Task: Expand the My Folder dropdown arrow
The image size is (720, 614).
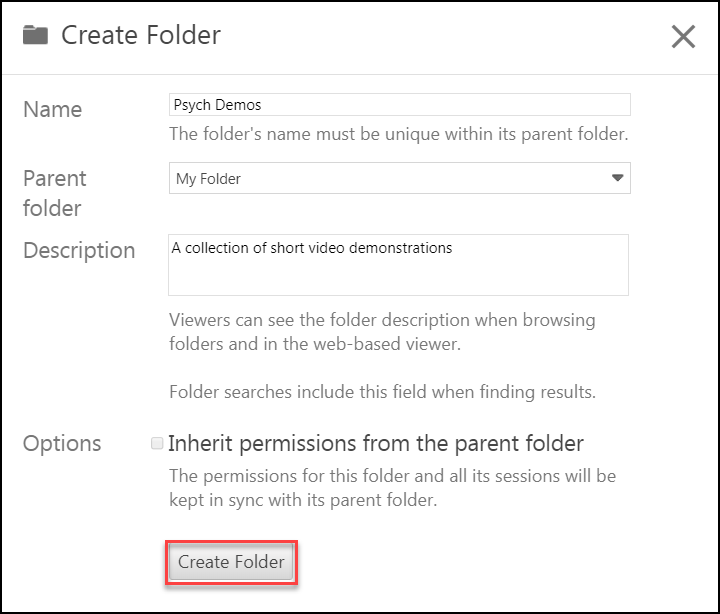Action: pyautogui.click(x=617, y=179)
